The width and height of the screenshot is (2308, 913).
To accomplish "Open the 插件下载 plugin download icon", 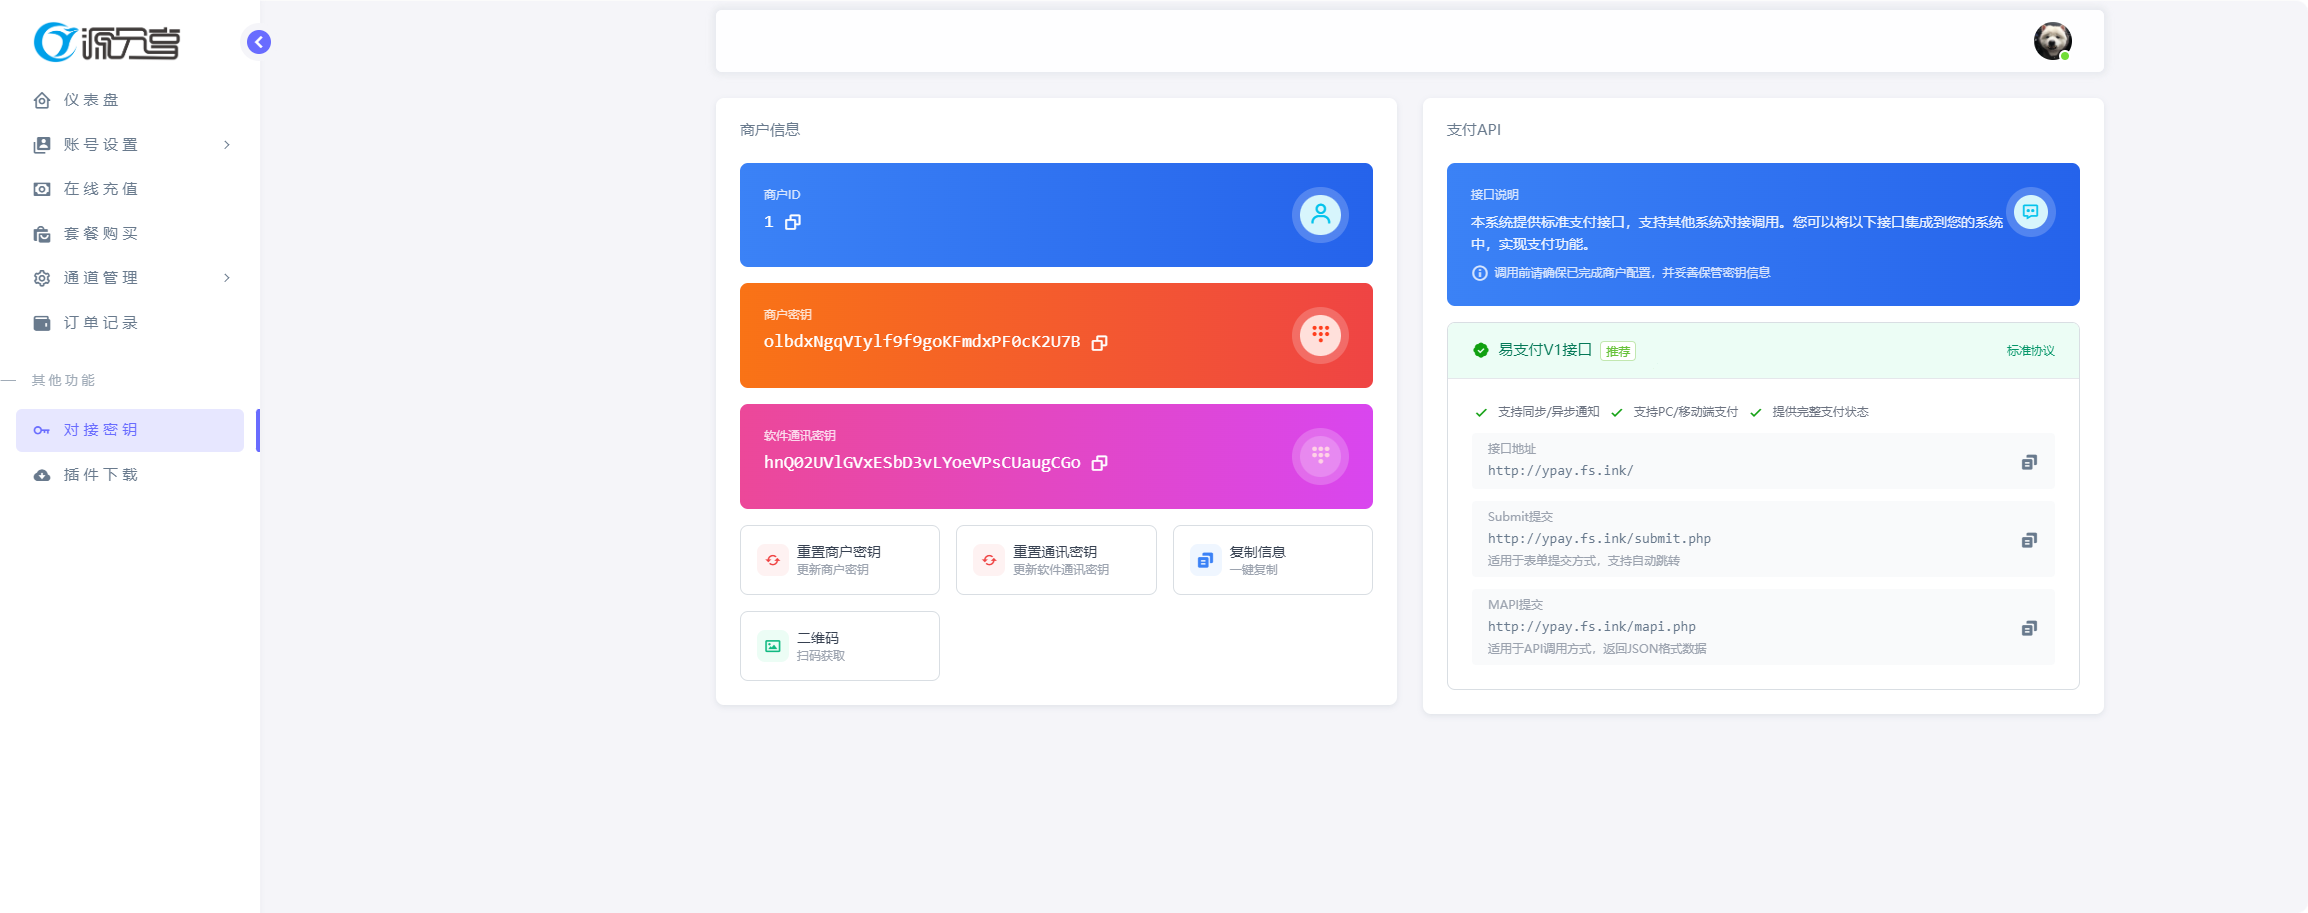I will pos(41,475).
